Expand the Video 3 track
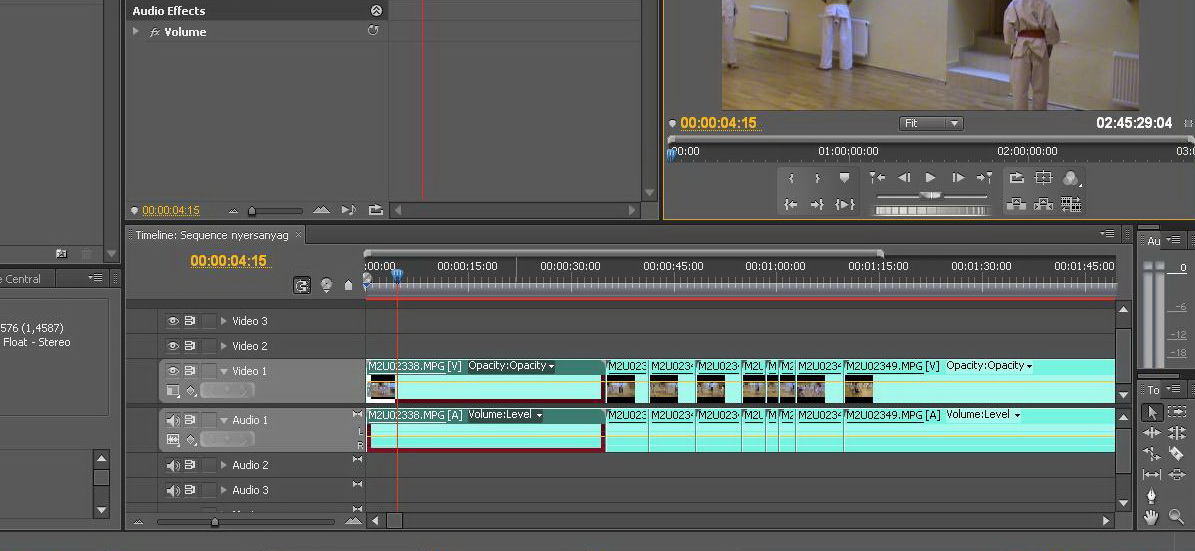Screen dimensions: 1195x551 [224, 321]
